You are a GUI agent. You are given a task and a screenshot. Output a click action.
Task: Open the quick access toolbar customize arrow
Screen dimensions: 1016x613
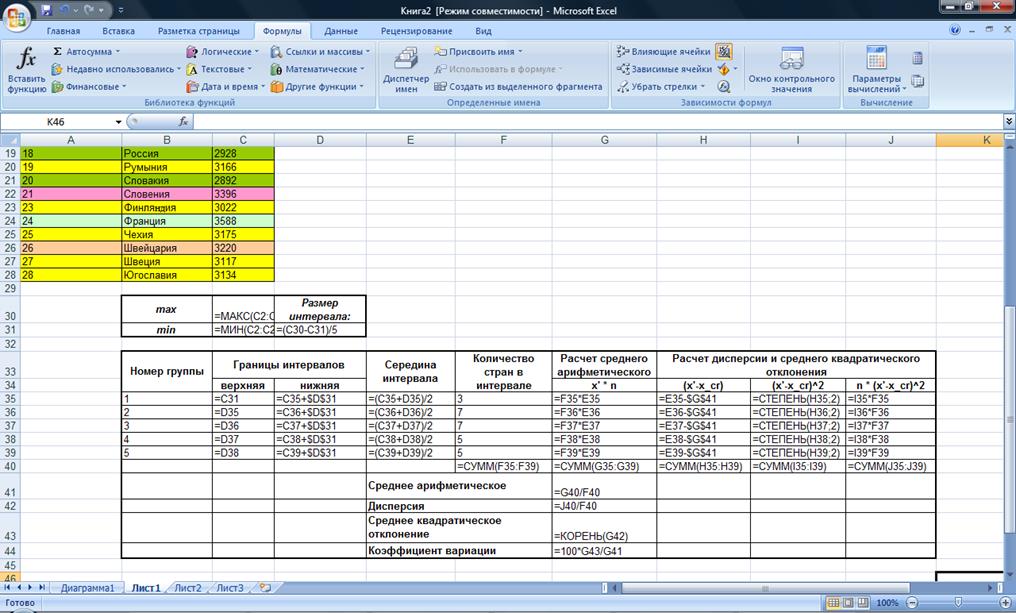pyautogui.click(x=121, y=10)
